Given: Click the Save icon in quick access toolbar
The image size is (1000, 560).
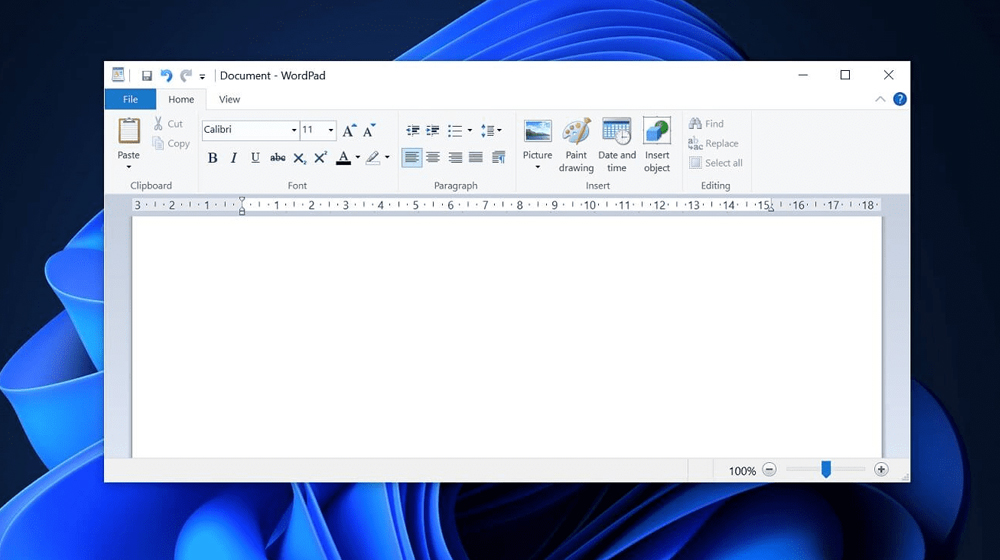Looking at the screenshot, I should pyautogui.click(x=147, y=76).
